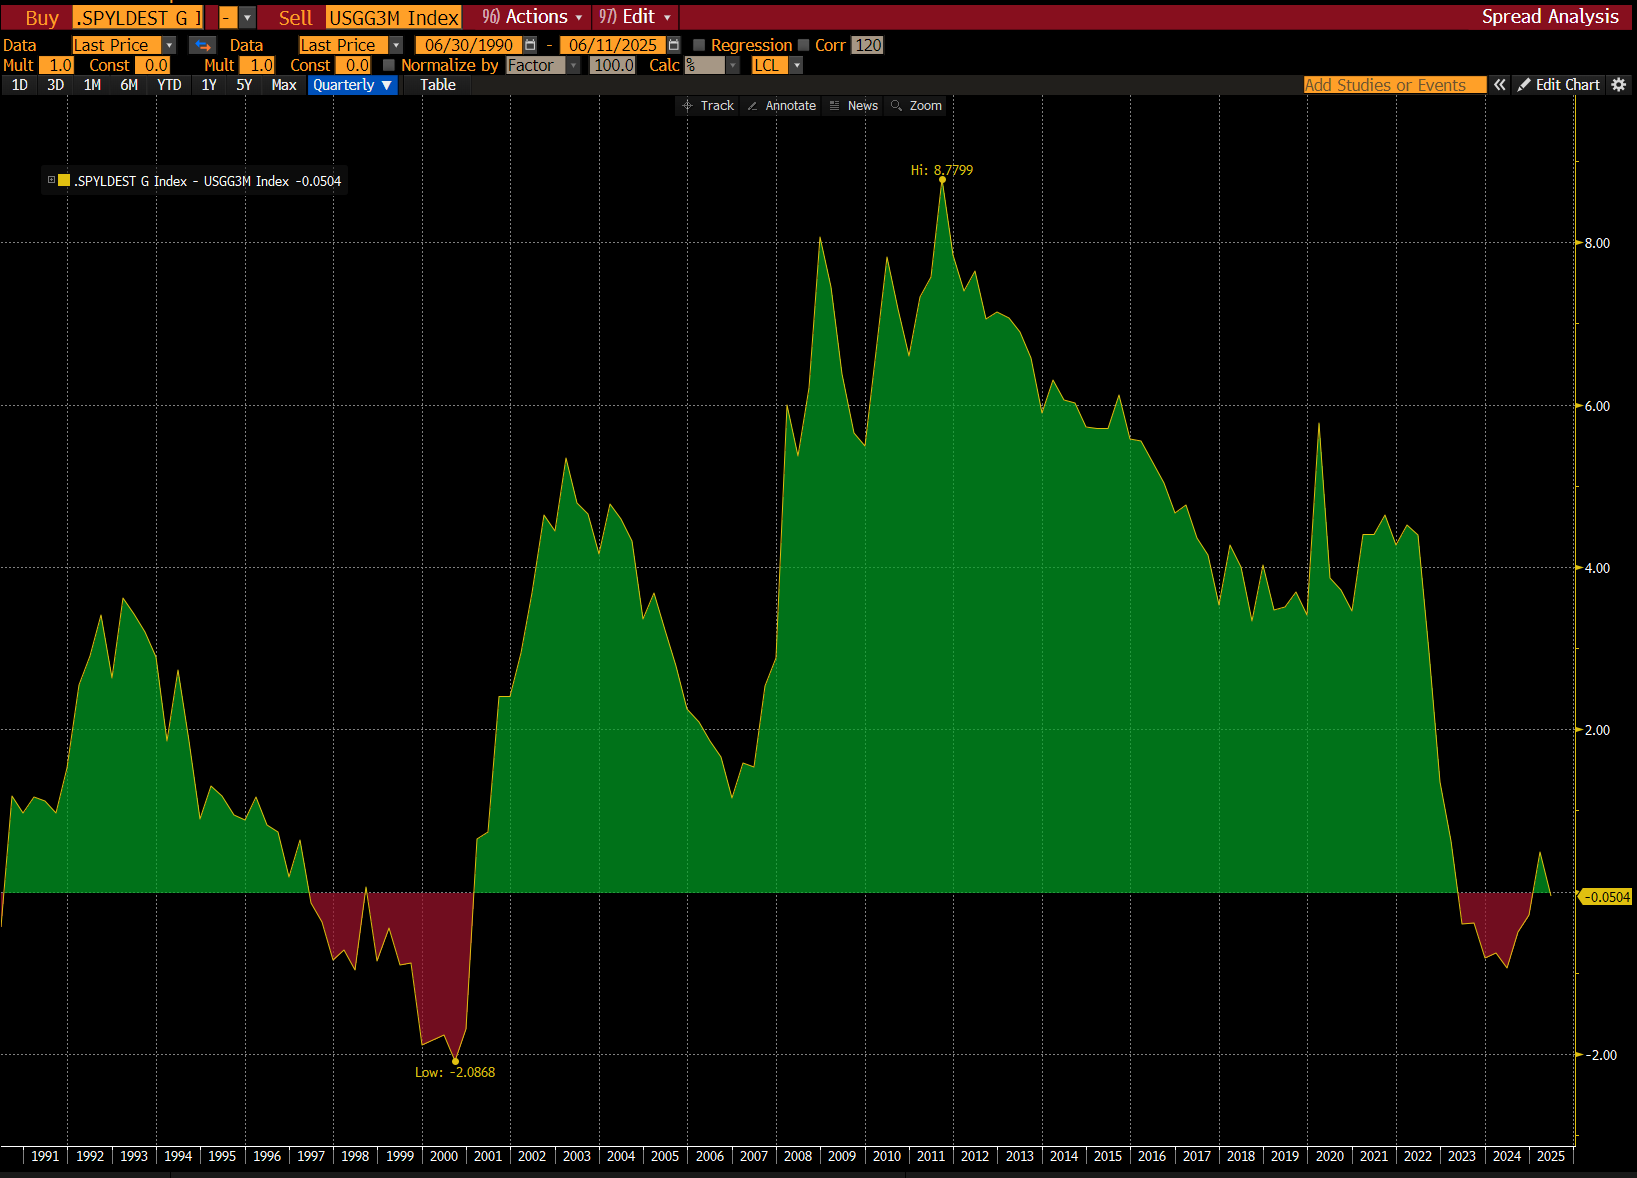The image size is (1637, 1178).
Task: Activate the Annotate tool
Action: point(781,105)
